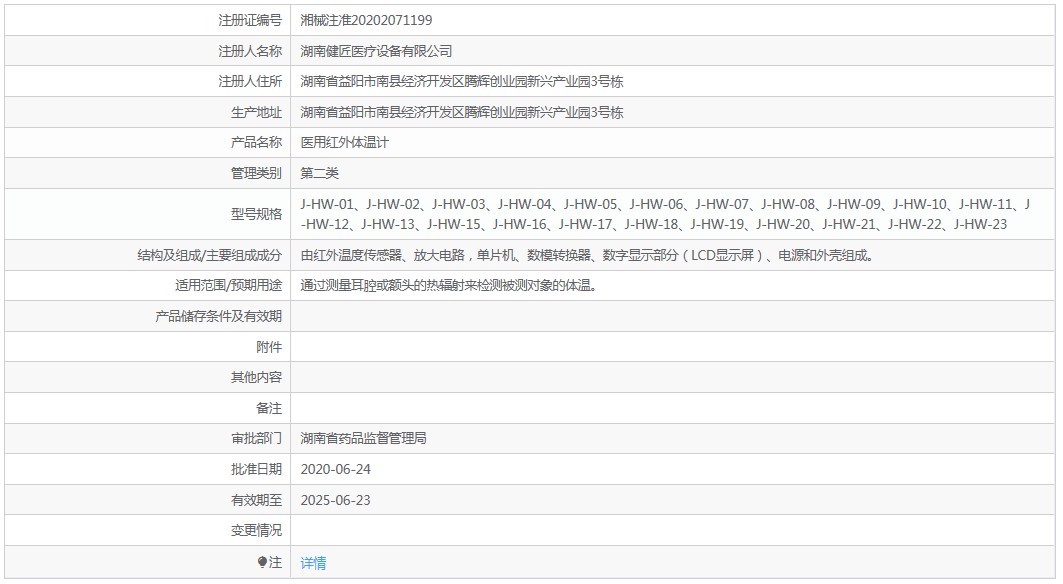Select approving authority 湖南省药品监督管理局

pos(363,439)
